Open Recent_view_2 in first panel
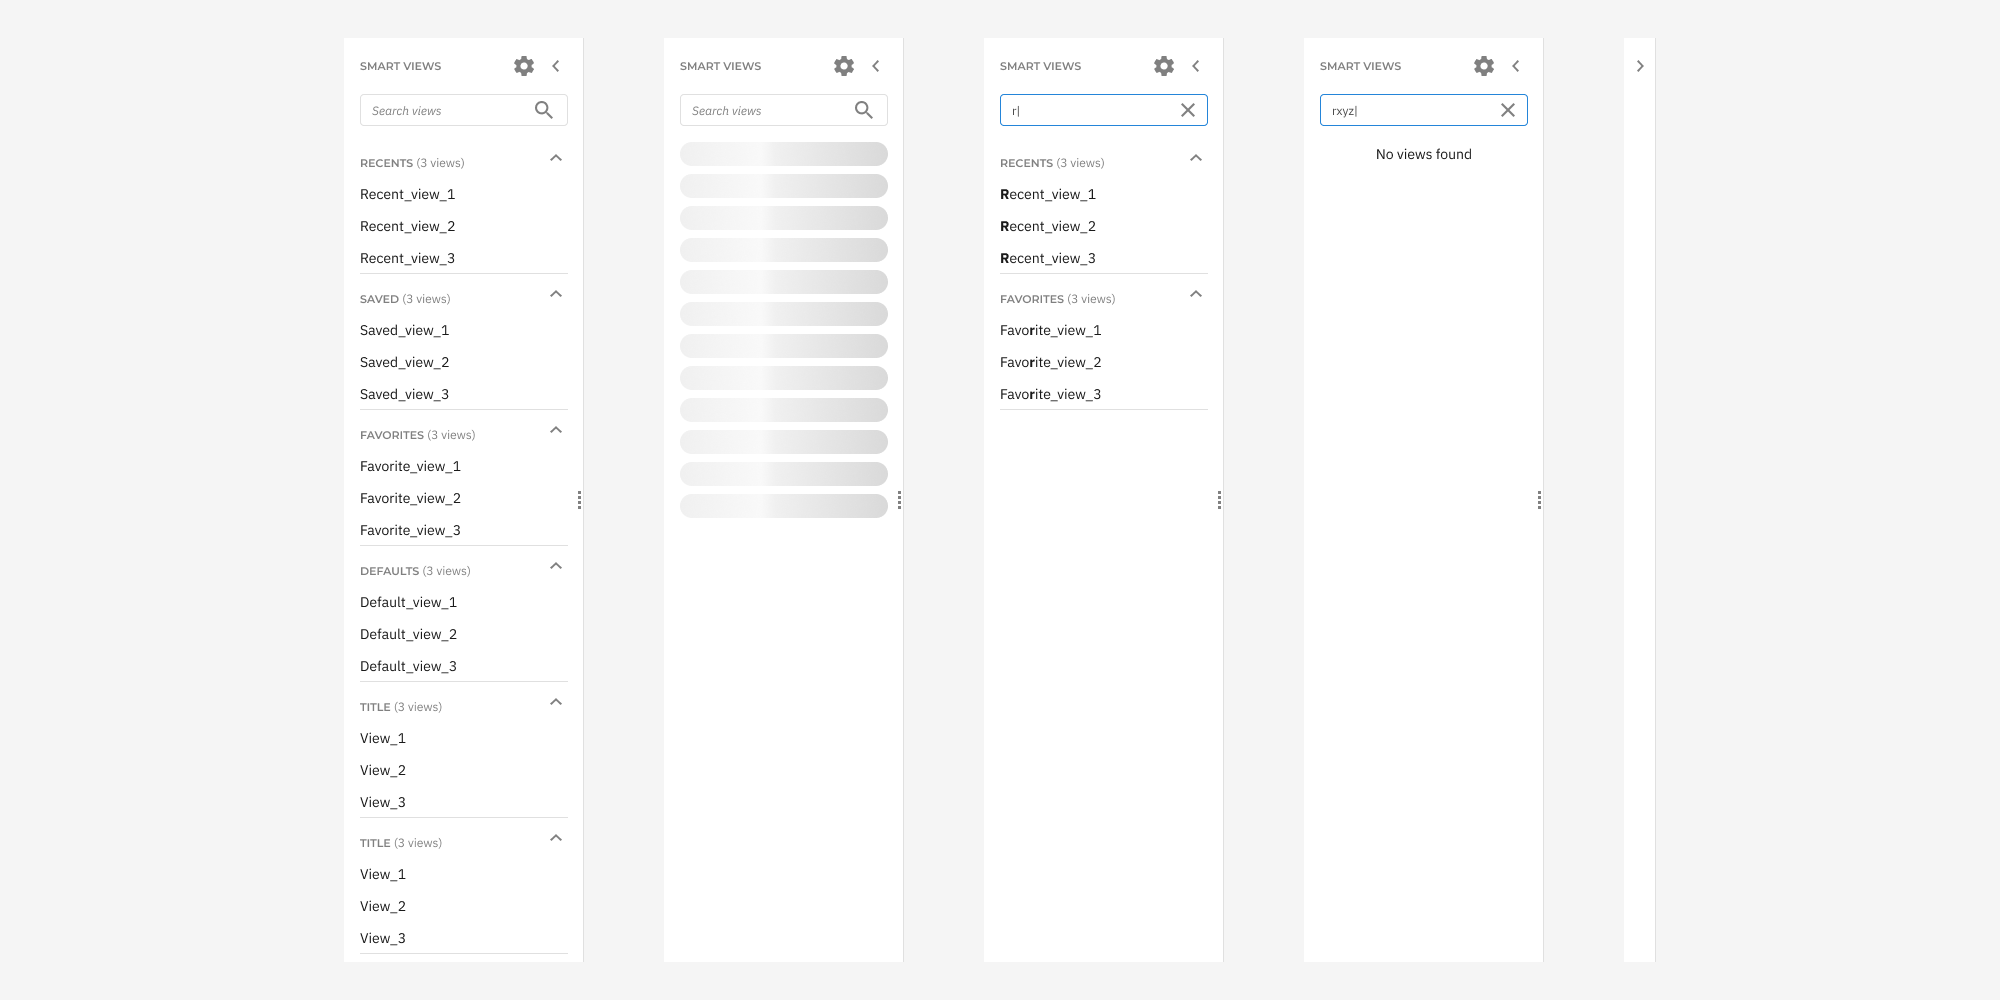The image size is (2000, 1000). [x=408, y=226]
